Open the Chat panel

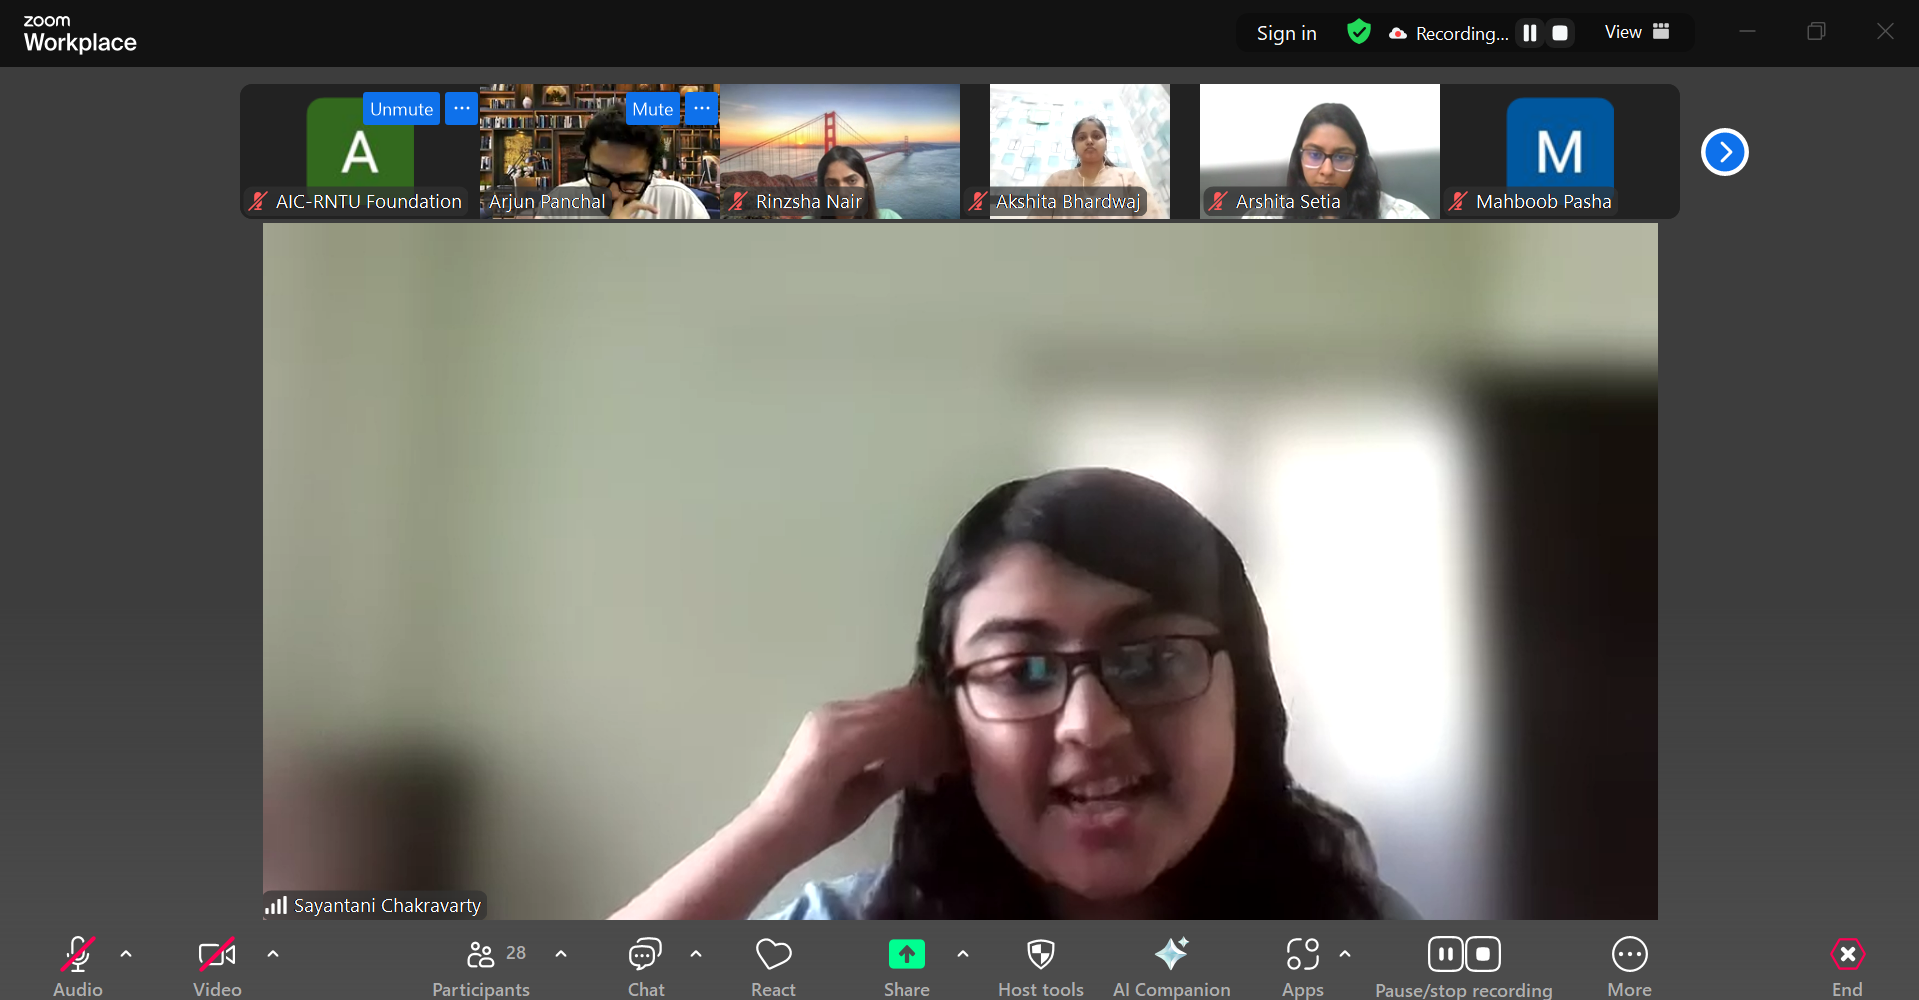pos(645,956)
